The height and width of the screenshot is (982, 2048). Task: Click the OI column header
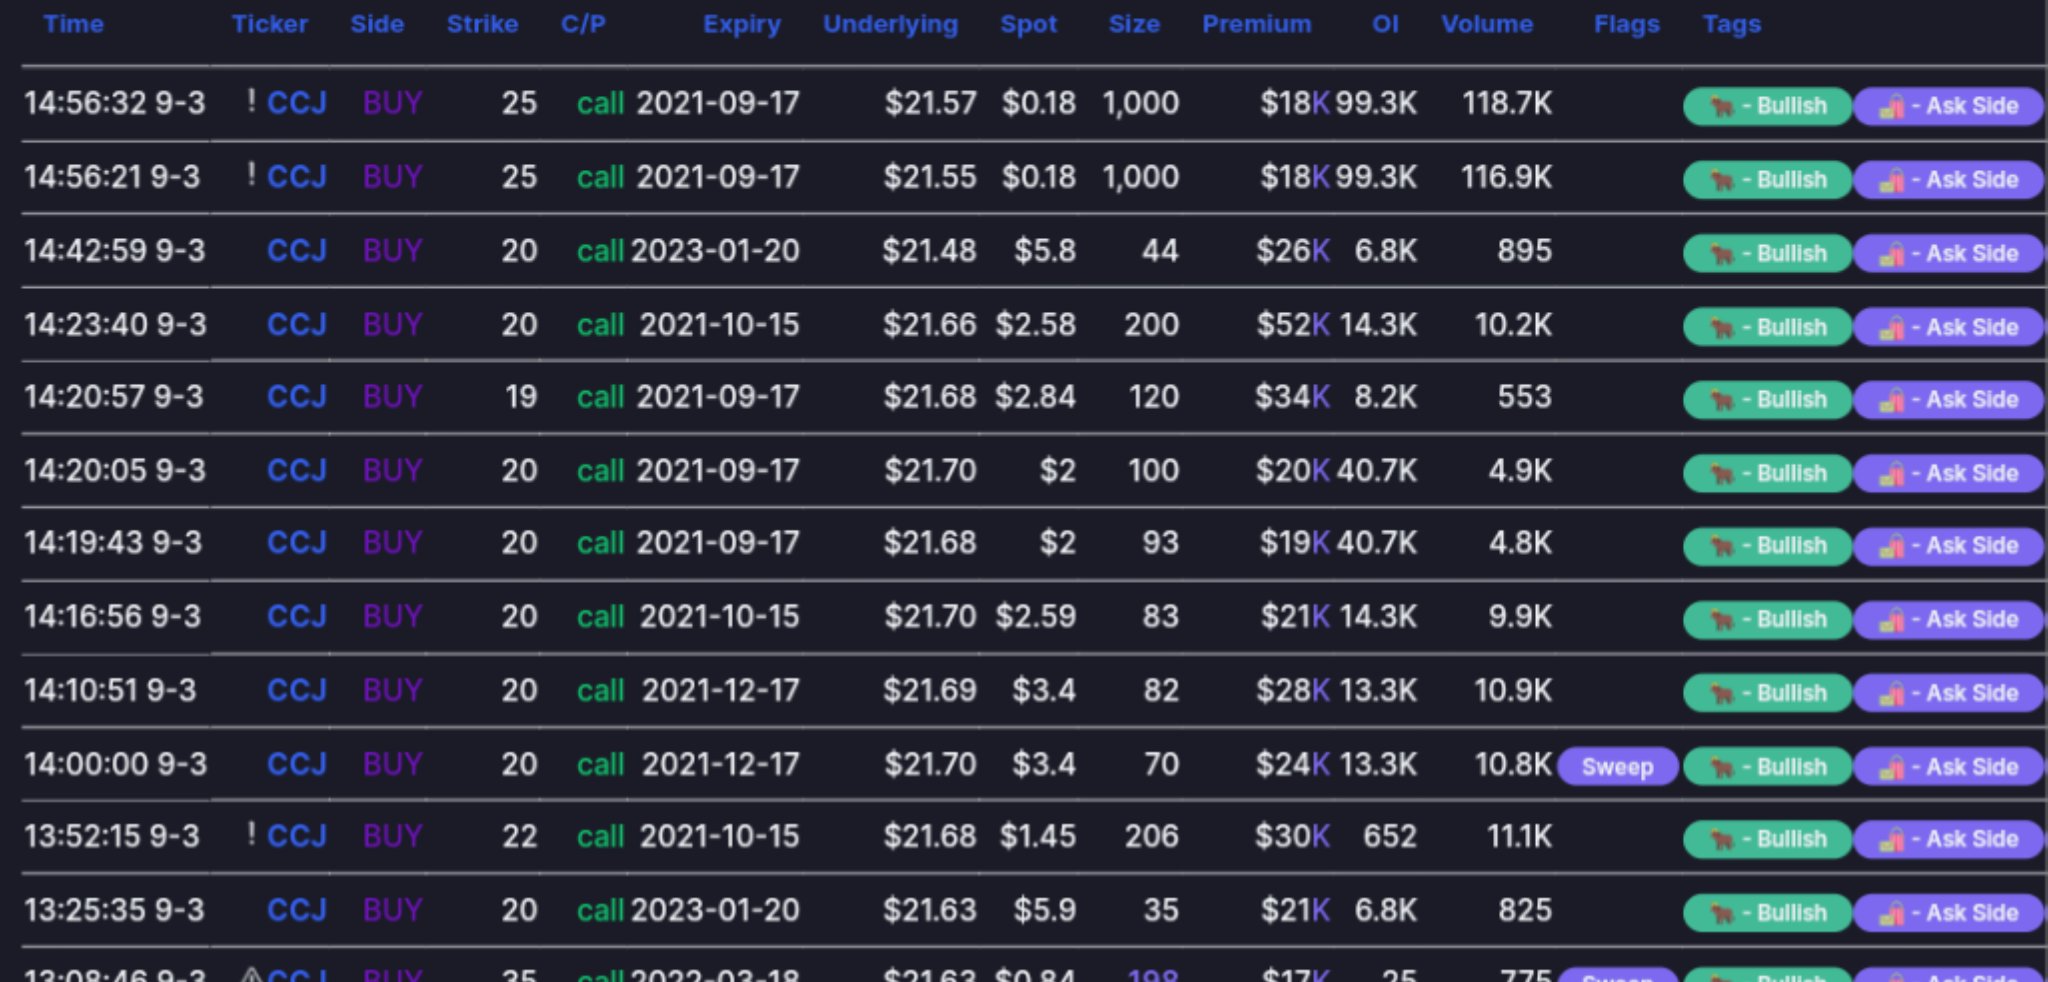tap(1385, 24)
